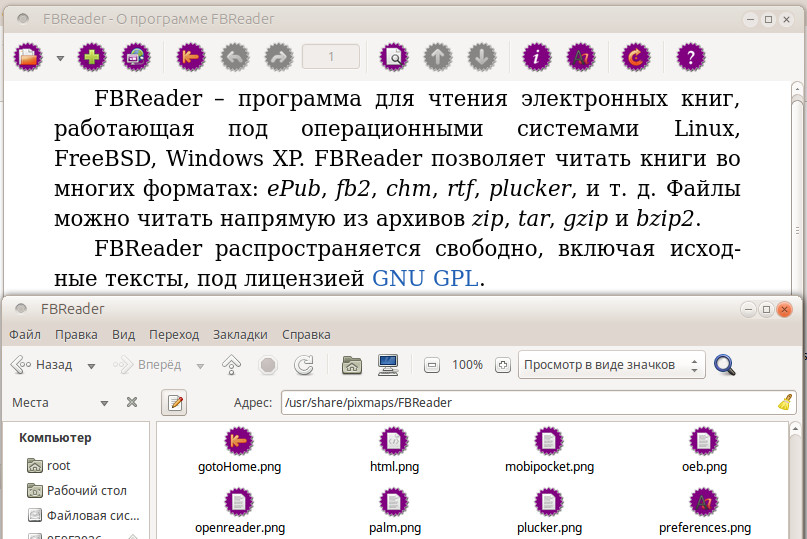Expand the Вперёд history dropdown arrow
807x539 pixels.
[200, 366]
